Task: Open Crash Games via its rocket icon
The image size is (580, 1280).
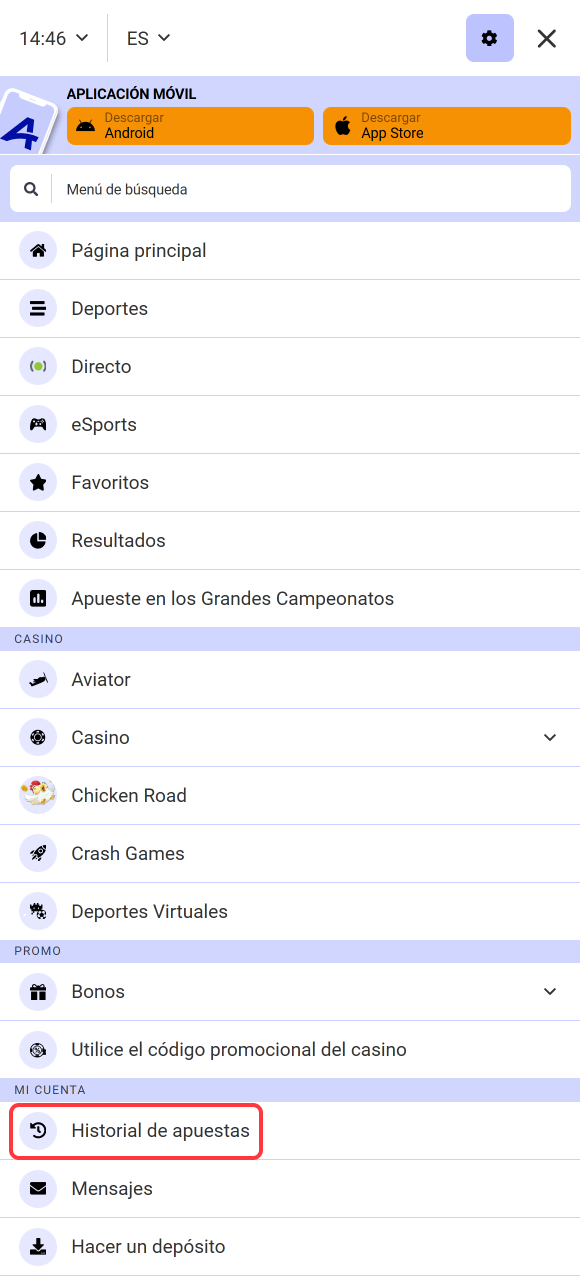Action: (37, 853)
